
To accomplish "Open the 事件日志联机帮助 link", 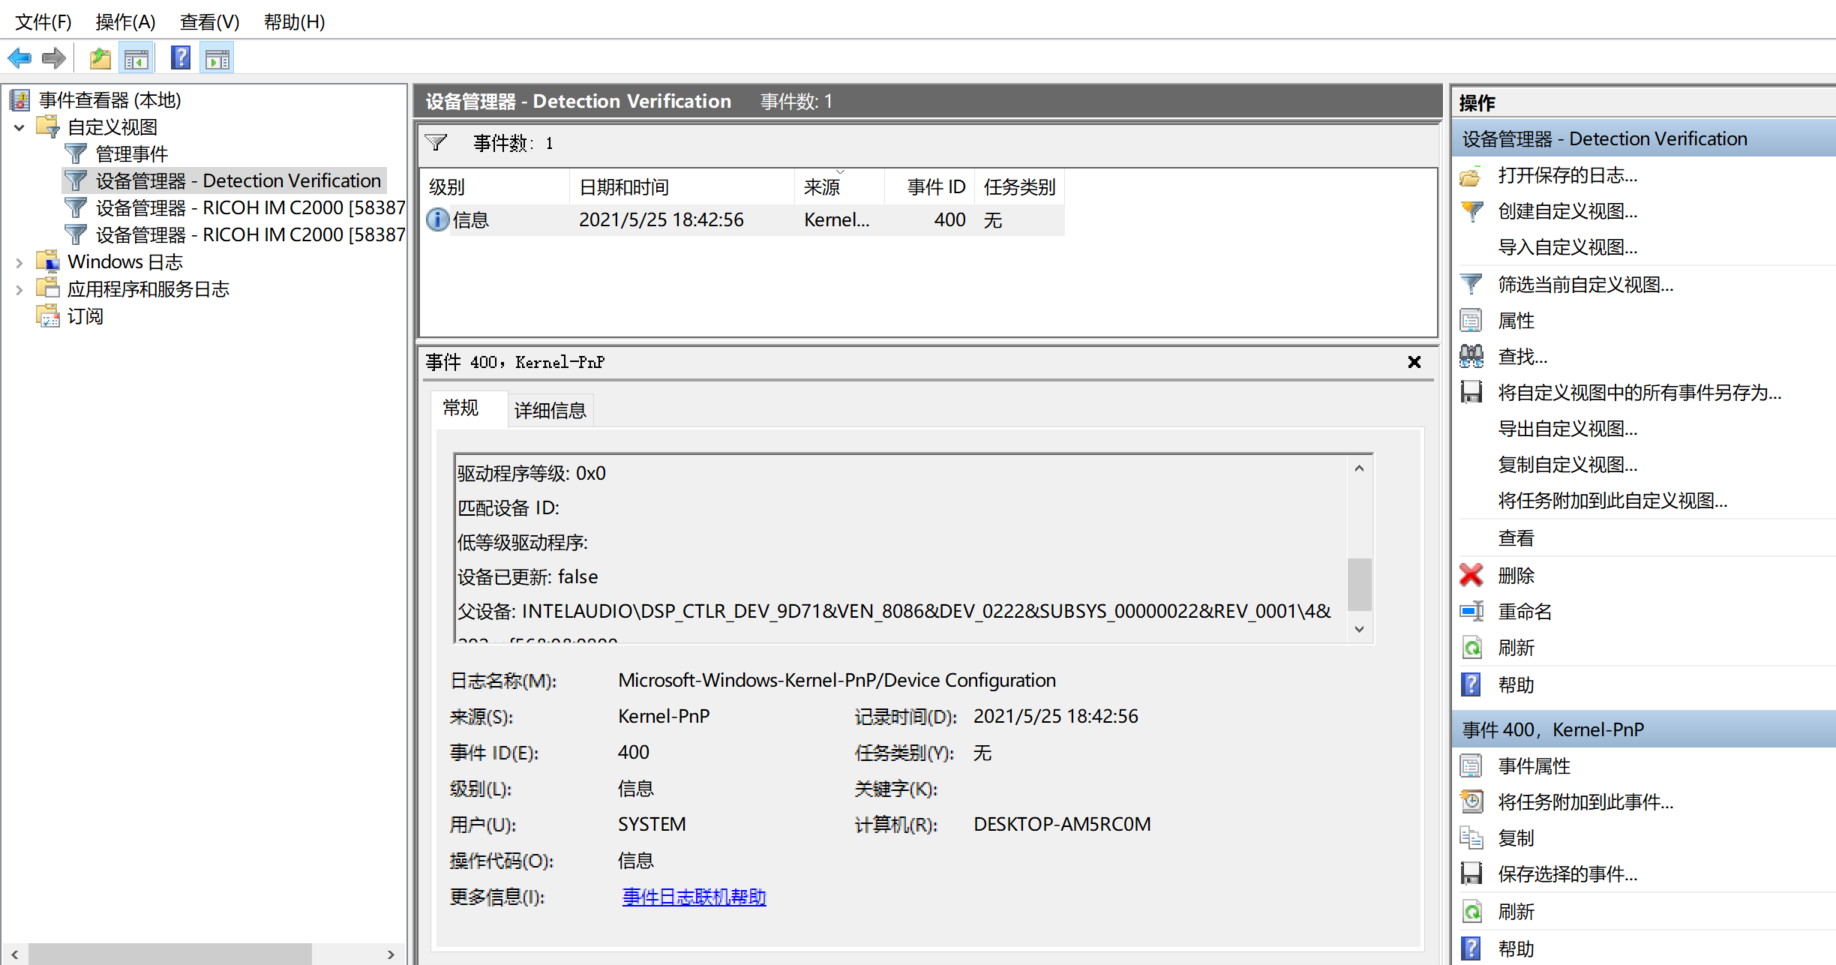I will click(x=694, y=897).
